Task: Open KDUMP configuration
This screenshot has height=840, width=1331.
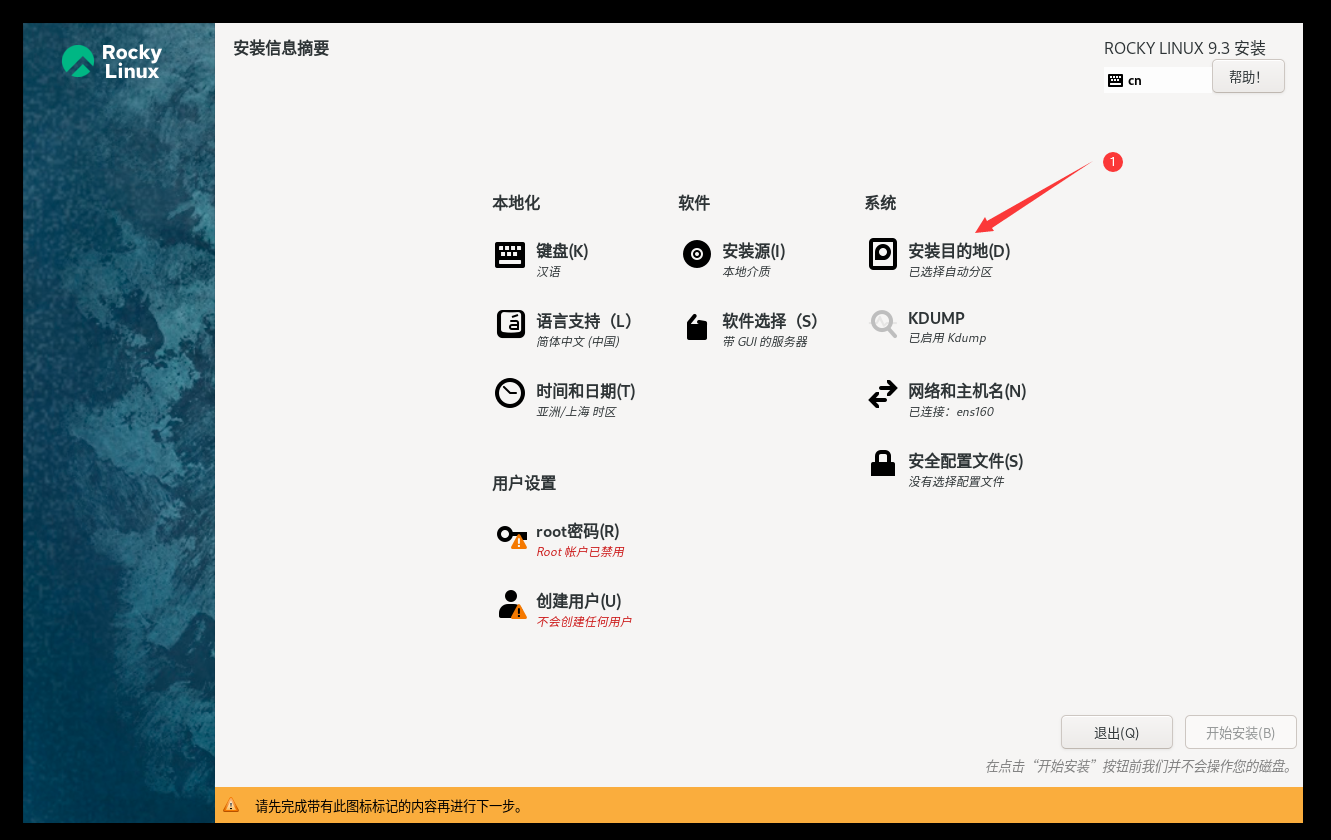Action: 936,319
